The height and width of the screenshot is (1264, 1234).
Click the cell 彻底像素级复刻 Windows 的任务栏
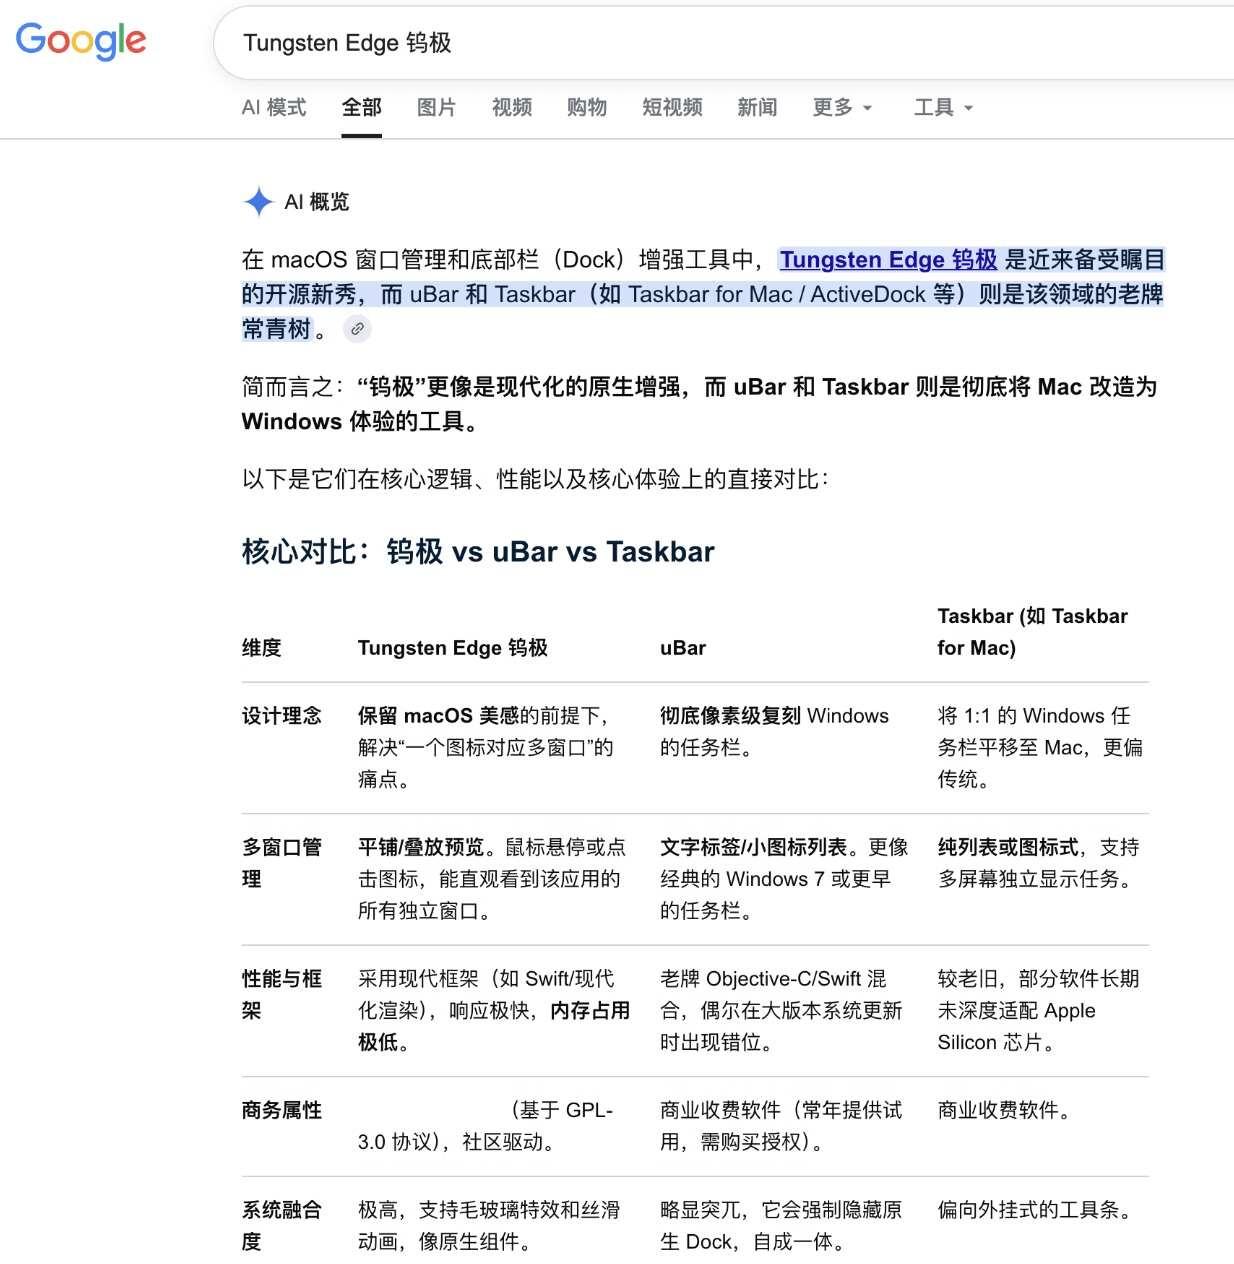pos(775,731)
